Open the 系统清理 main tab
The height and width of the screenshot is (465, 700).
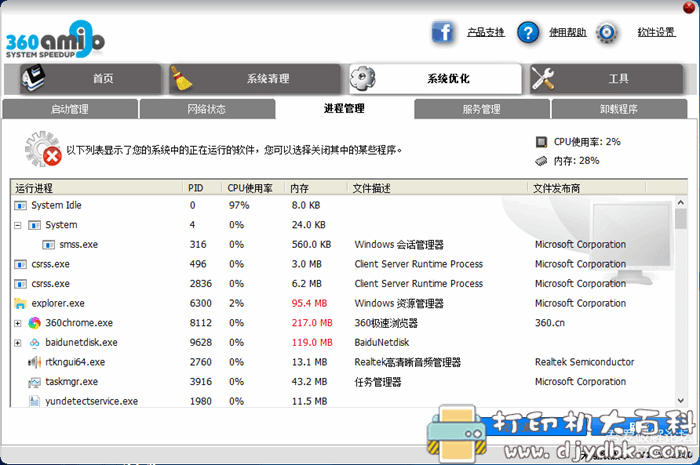pyautogui.click(x=254, y=79)
